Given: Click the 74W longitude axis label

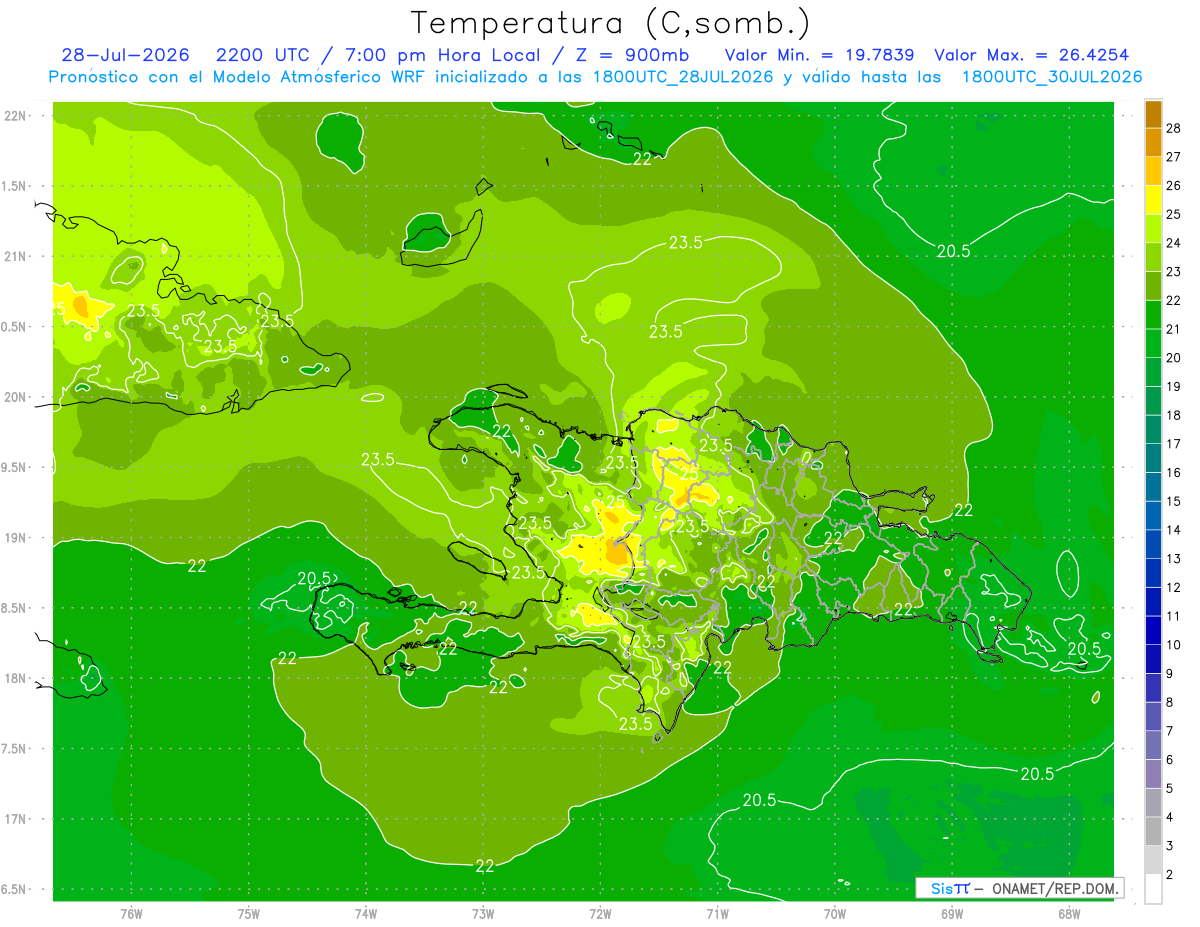Looking at the screenshot, I should [x=366, y=913].
